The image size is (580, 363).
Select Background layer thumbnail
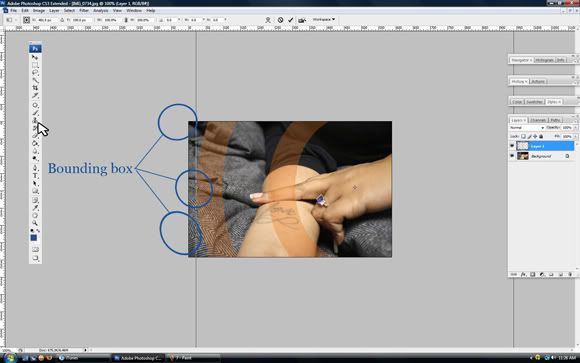pyautogui.click(x=522, y=156)
